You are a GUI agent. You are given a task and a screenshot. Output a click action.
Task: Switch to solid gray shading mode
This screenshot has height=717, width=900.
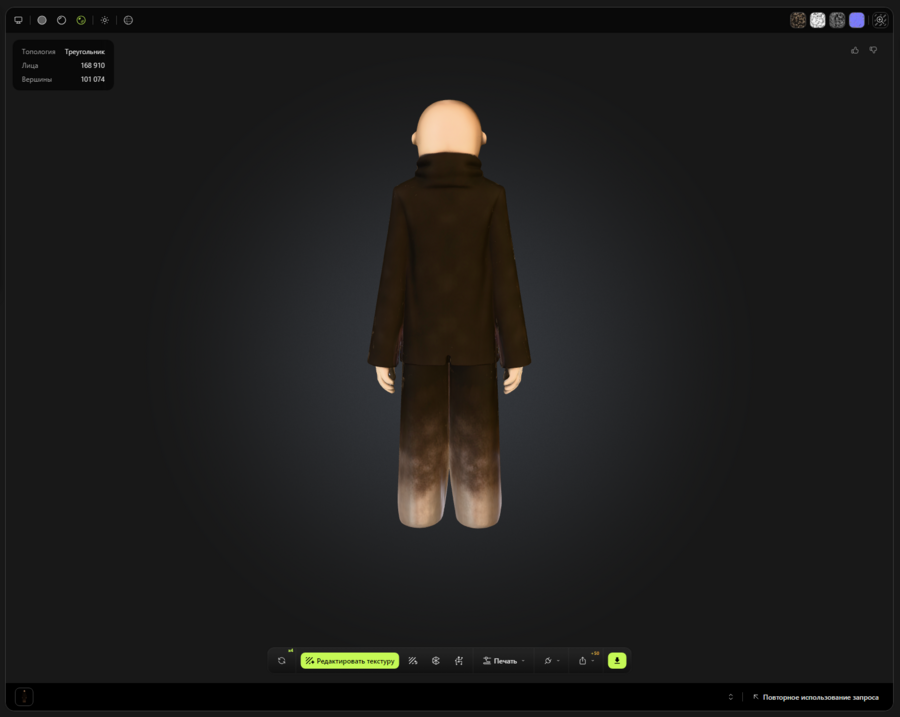42,20
